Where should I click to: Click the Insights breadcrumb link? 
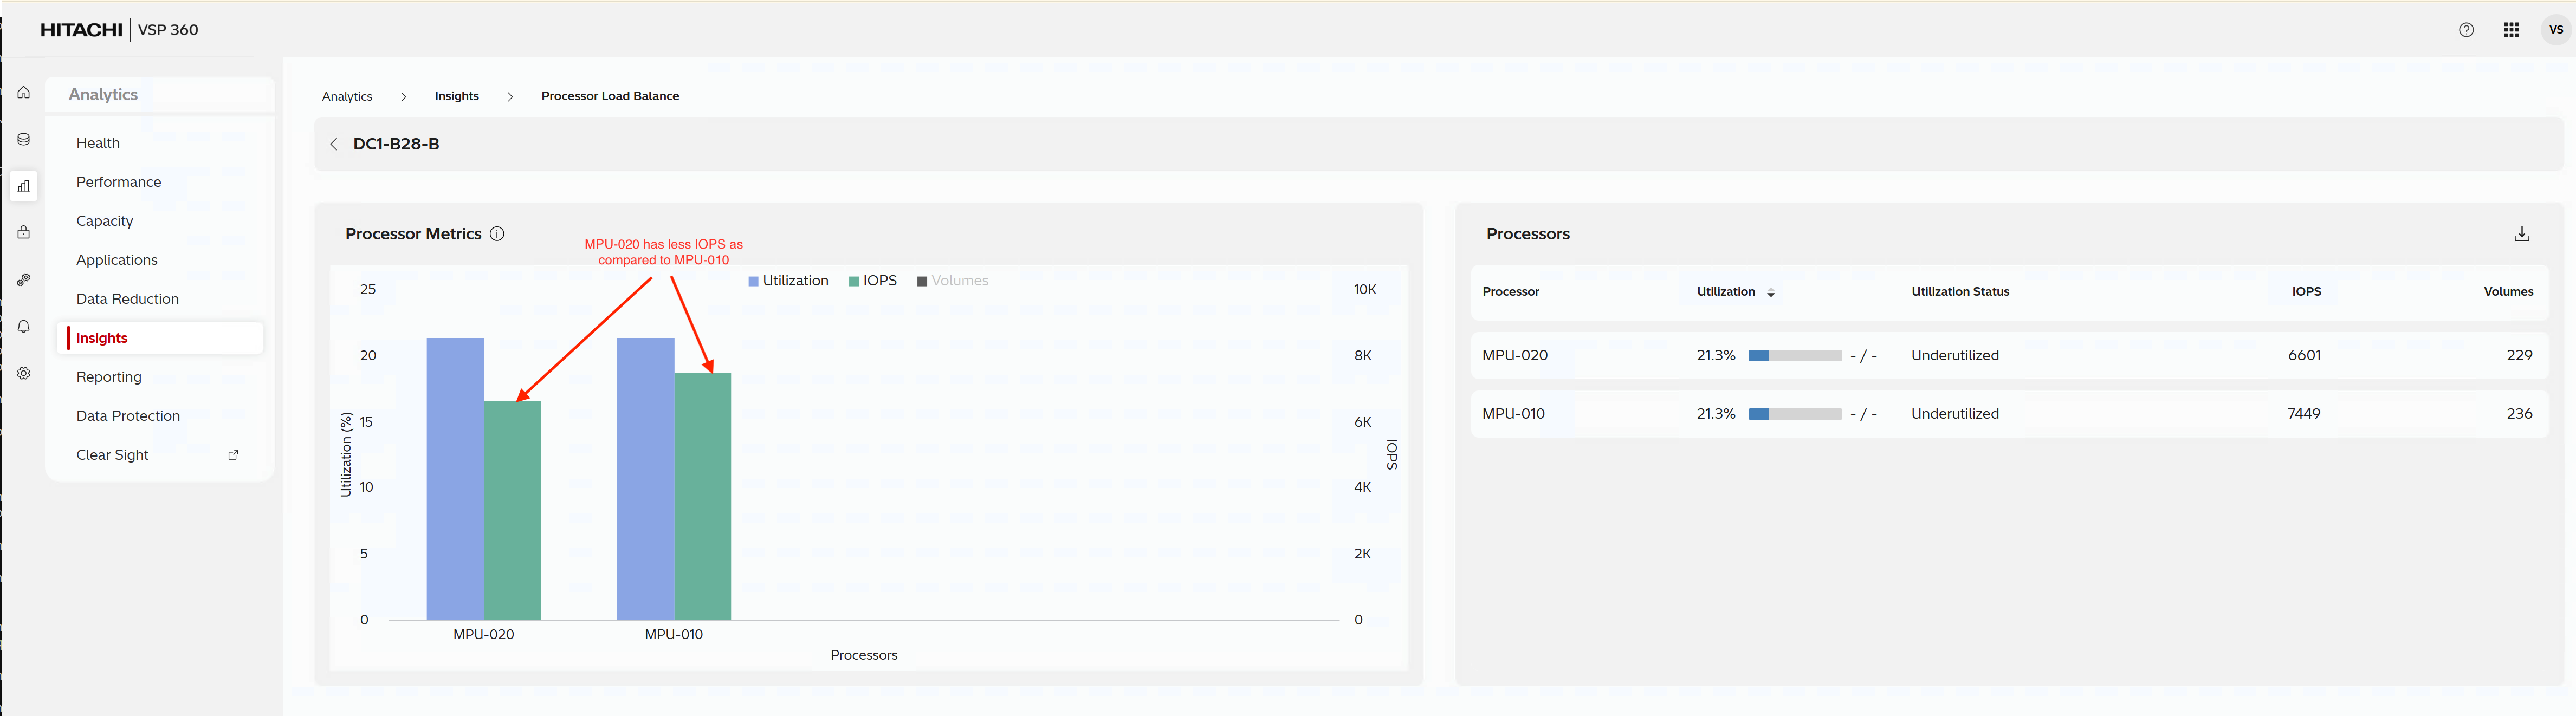coord(456,96)
